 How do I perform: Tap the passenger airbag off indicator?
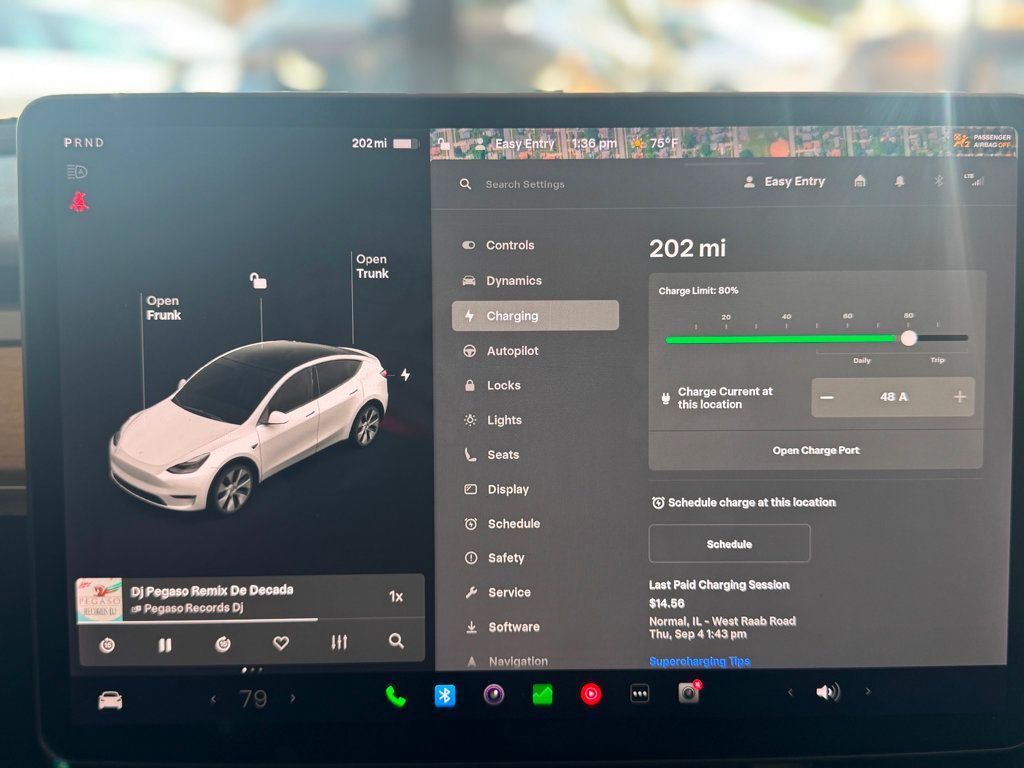(983, 140)
